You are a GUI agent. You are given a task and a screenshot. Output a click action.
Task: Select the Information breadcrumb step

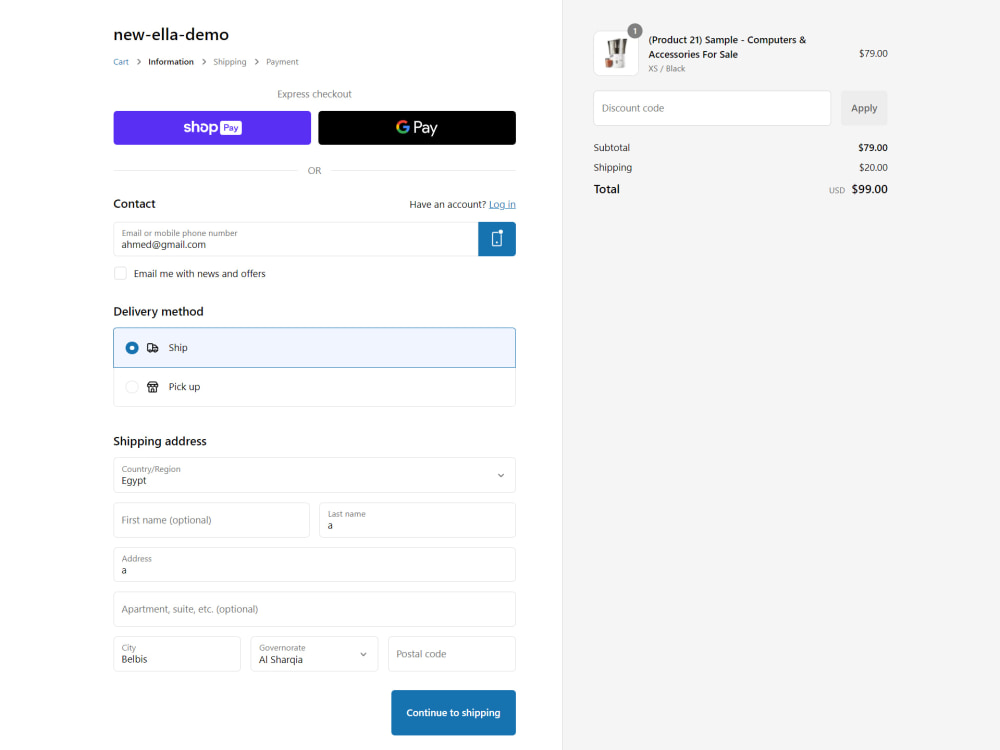171,61
